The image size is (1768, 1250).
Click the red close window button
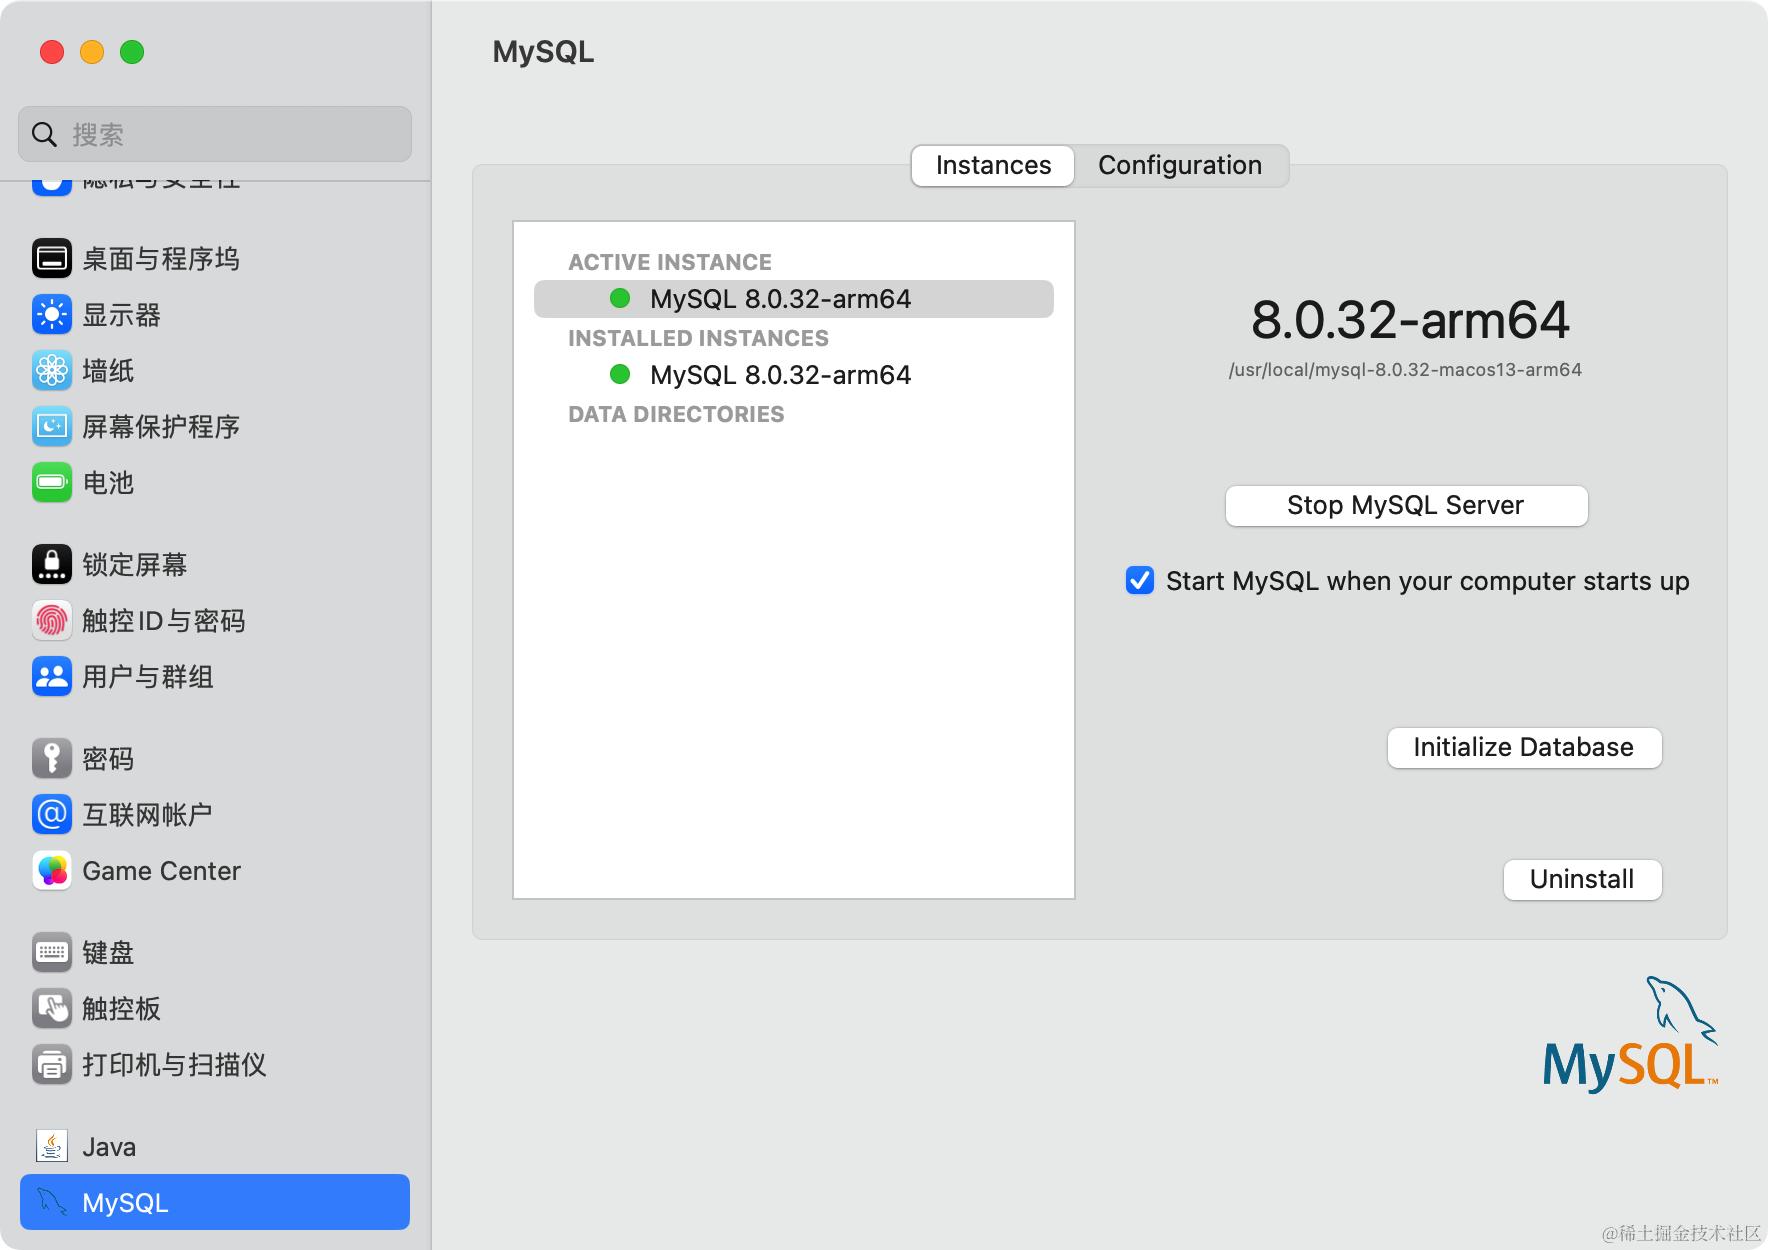click(52, 52)
